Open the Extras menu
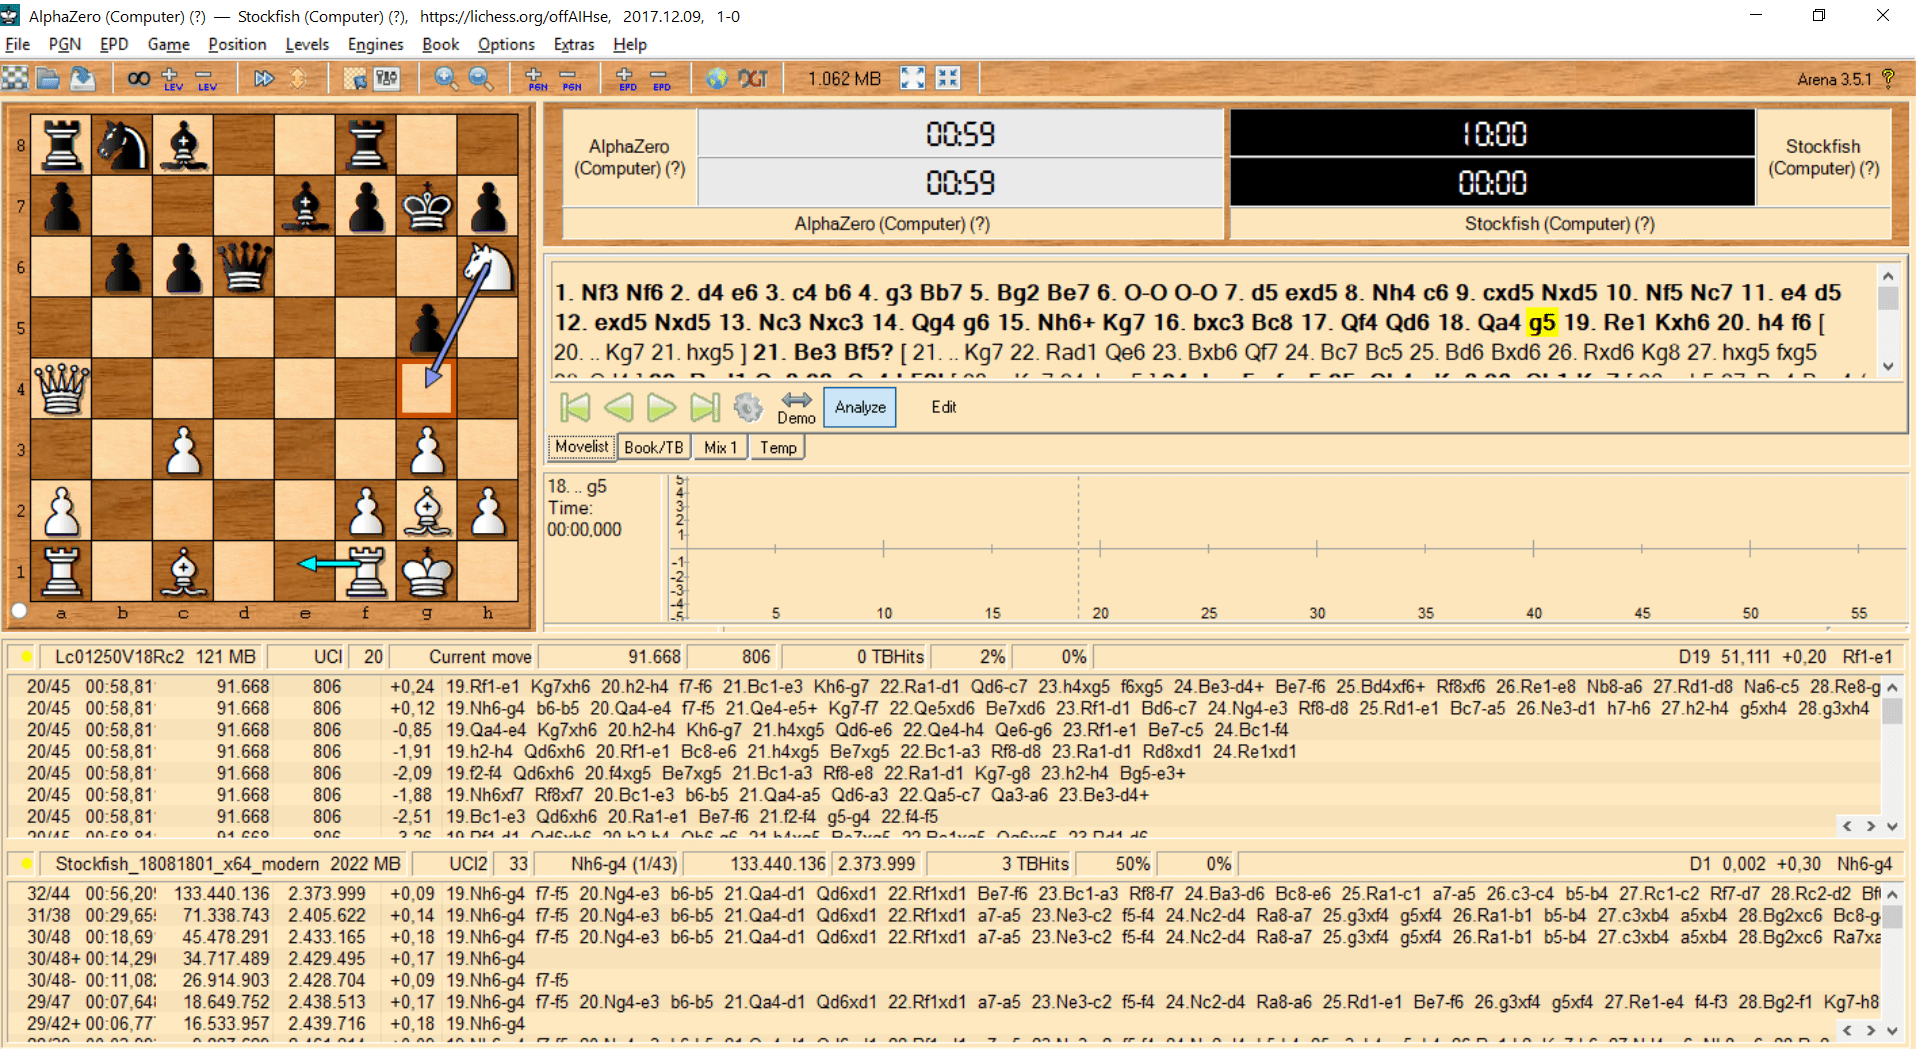The height and width of the screenshot is (1049, 1916). point(574,44)
